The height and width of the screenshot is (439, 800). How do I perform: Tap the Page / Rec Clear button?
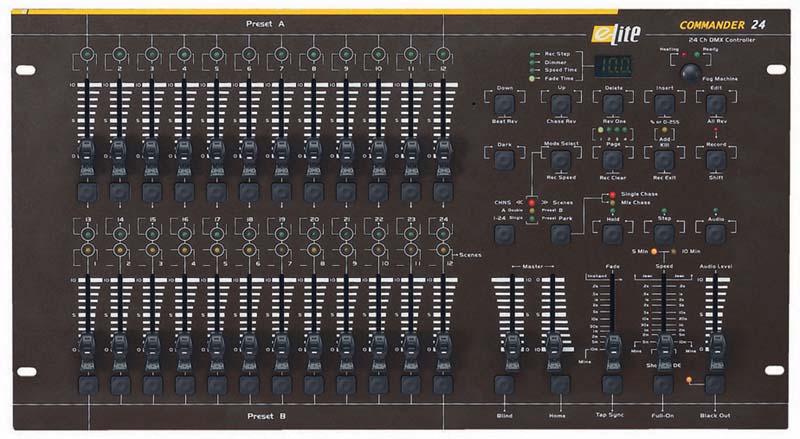click(x=613, y=161)
